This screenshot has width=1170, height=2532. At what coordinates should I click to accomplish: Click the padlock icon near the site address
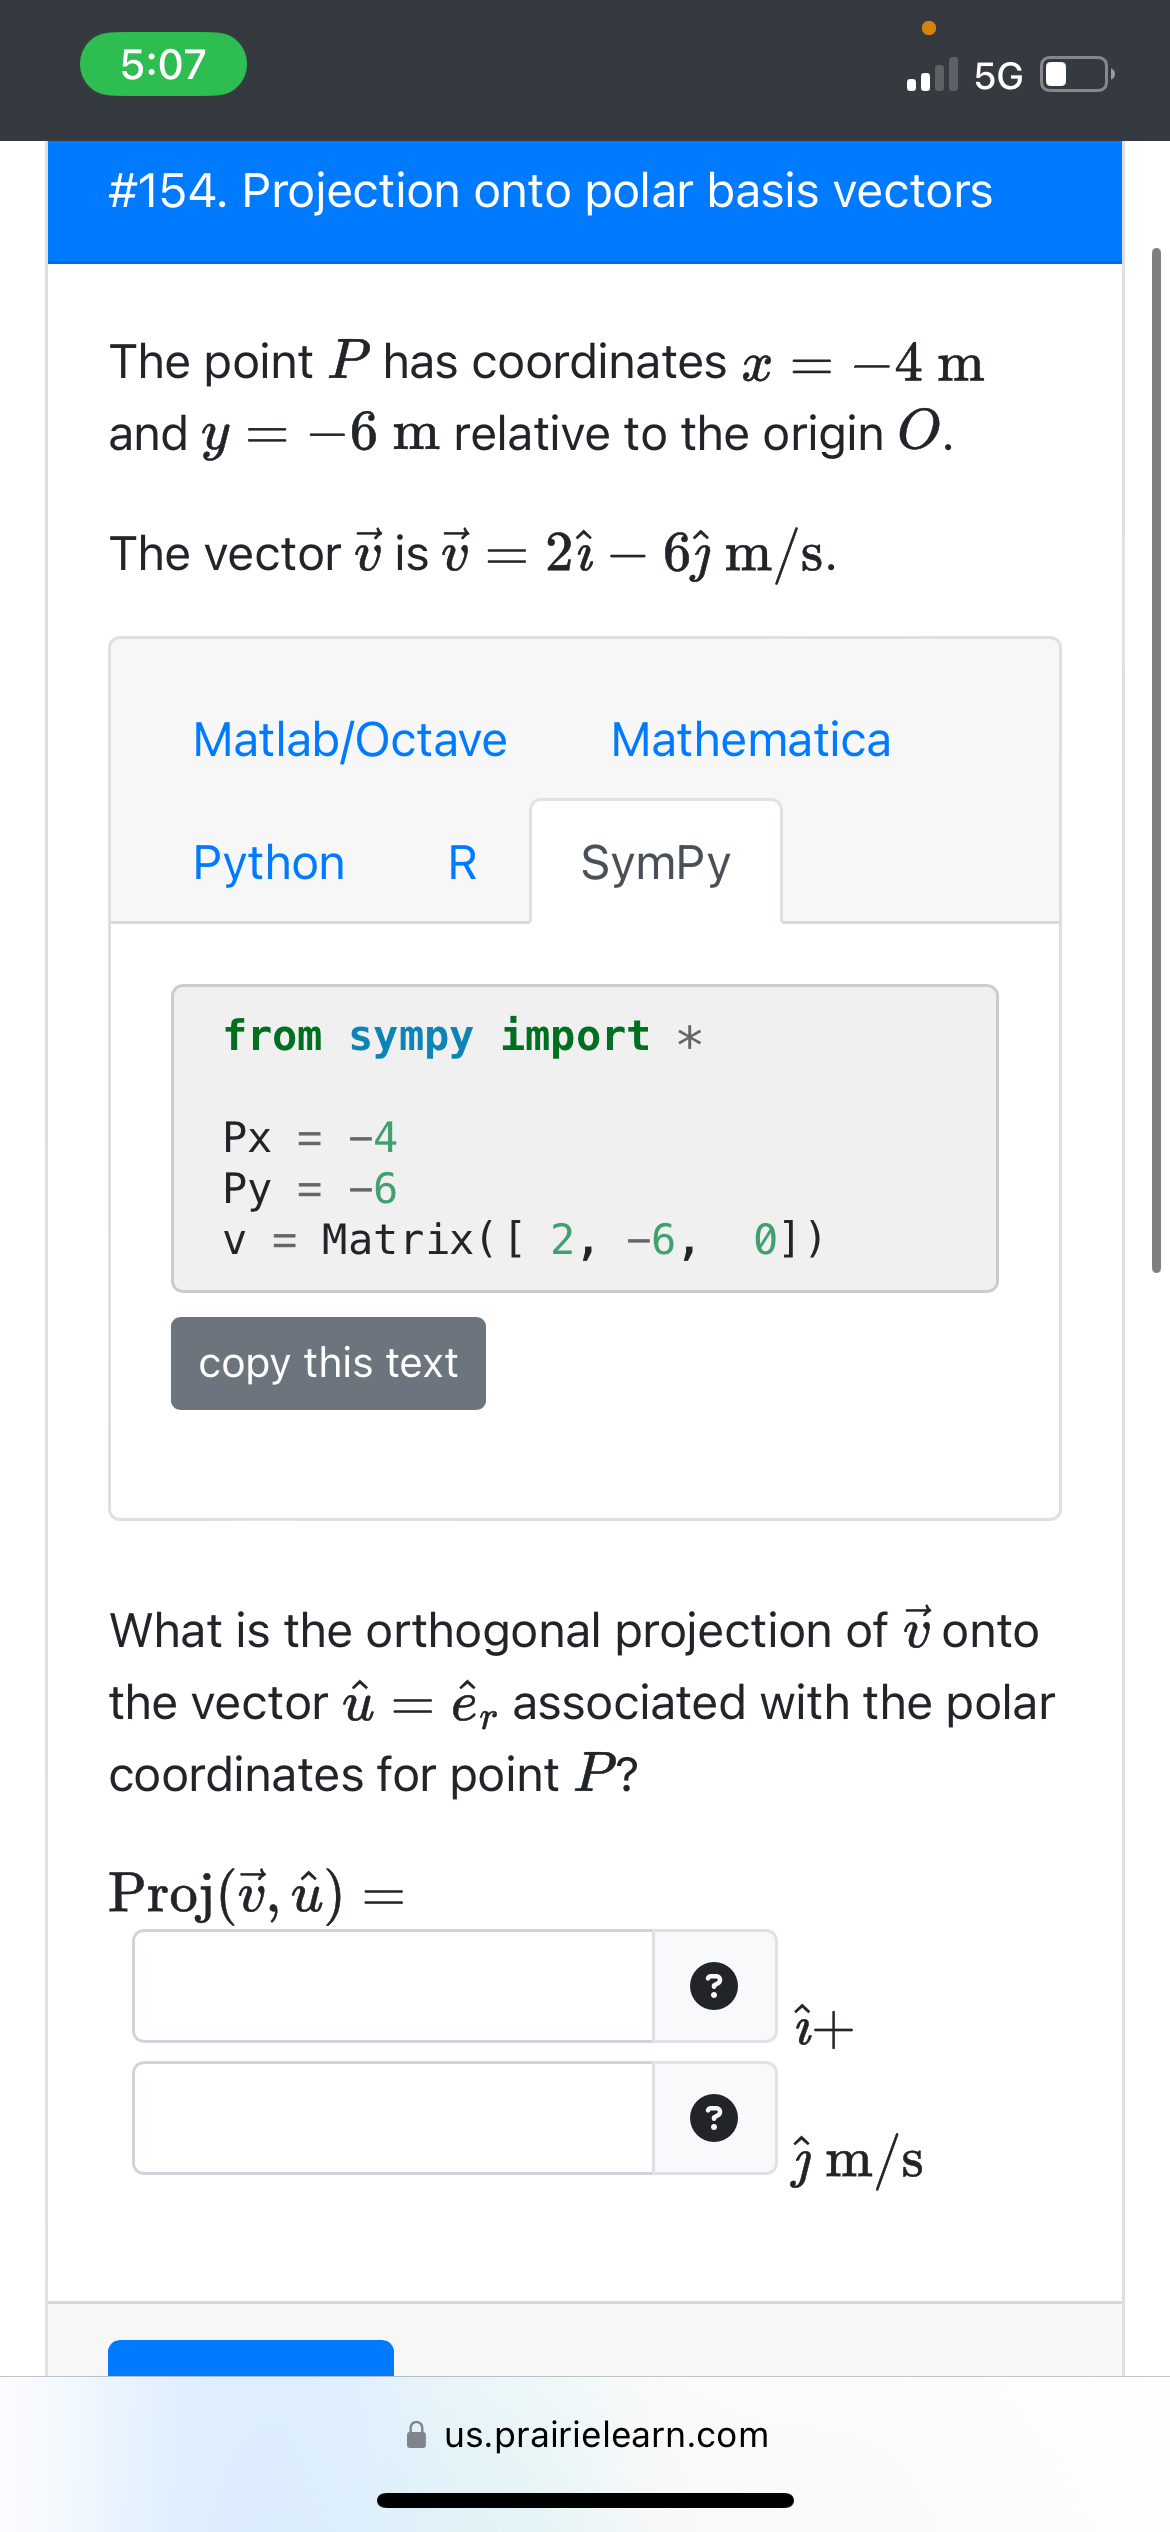coord(415,2434)
